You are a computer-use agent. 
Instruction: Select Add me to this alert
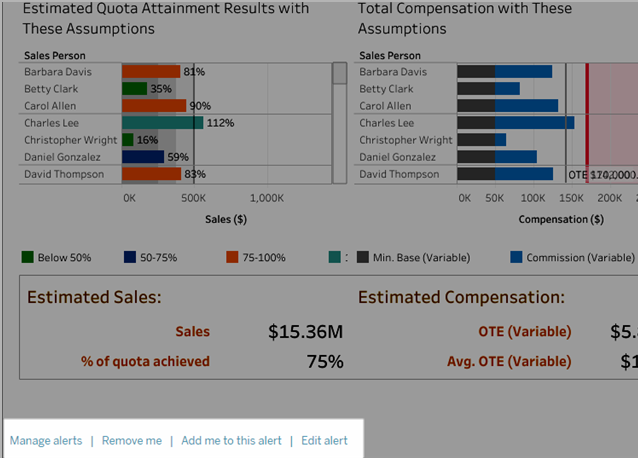click(231, 441)
